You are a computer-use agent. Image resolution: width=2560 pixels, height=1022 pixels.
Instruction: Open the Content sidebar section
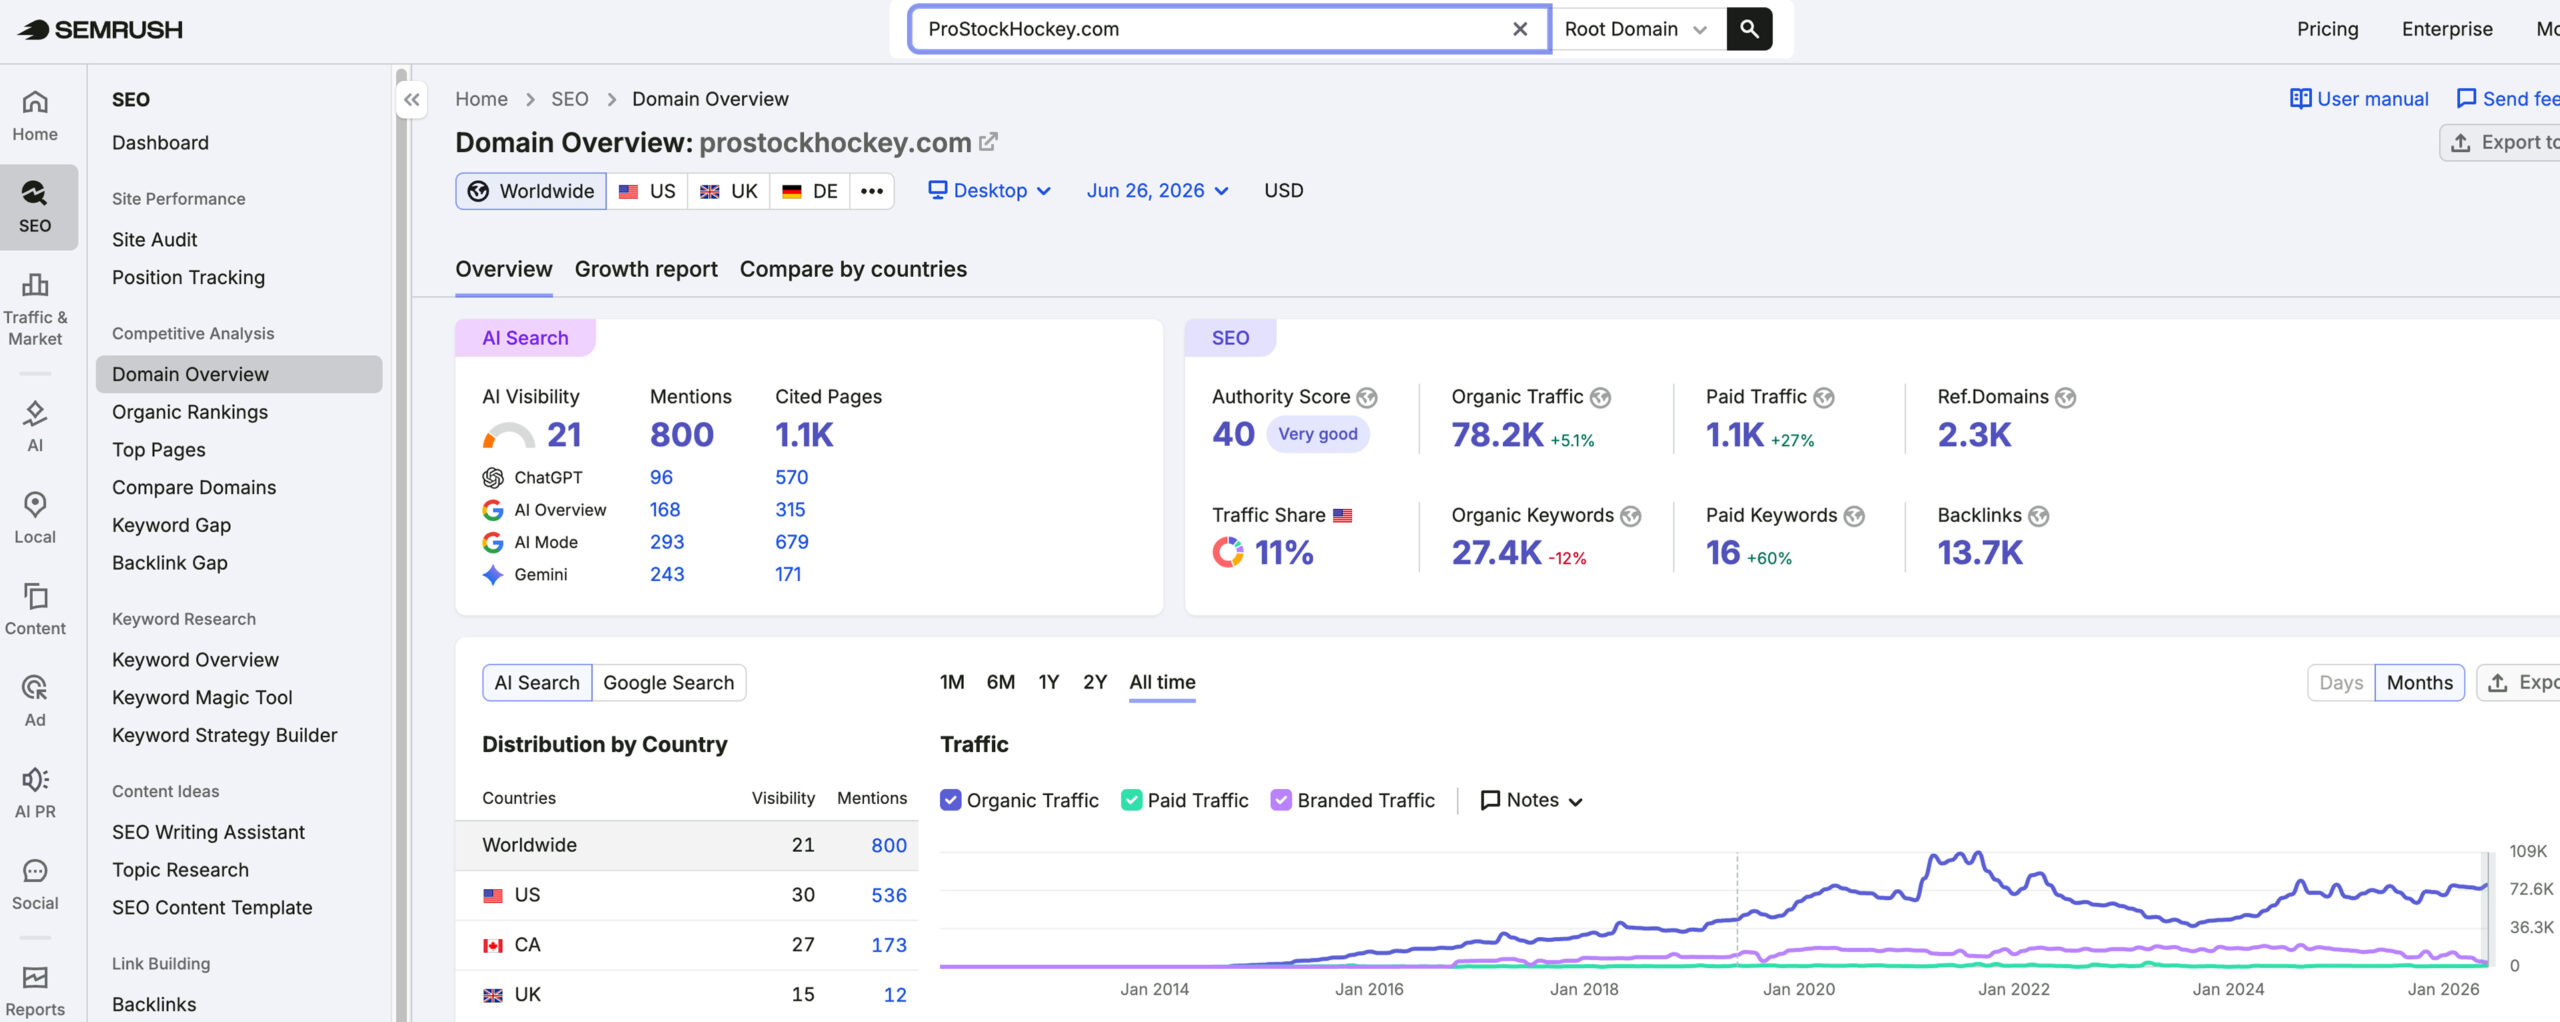tap(35, 610)
